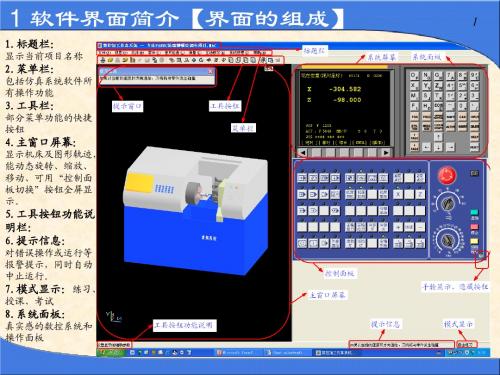Click the cursor right arrow key
This screenshot has height=375, width=500.
[450, 147]
